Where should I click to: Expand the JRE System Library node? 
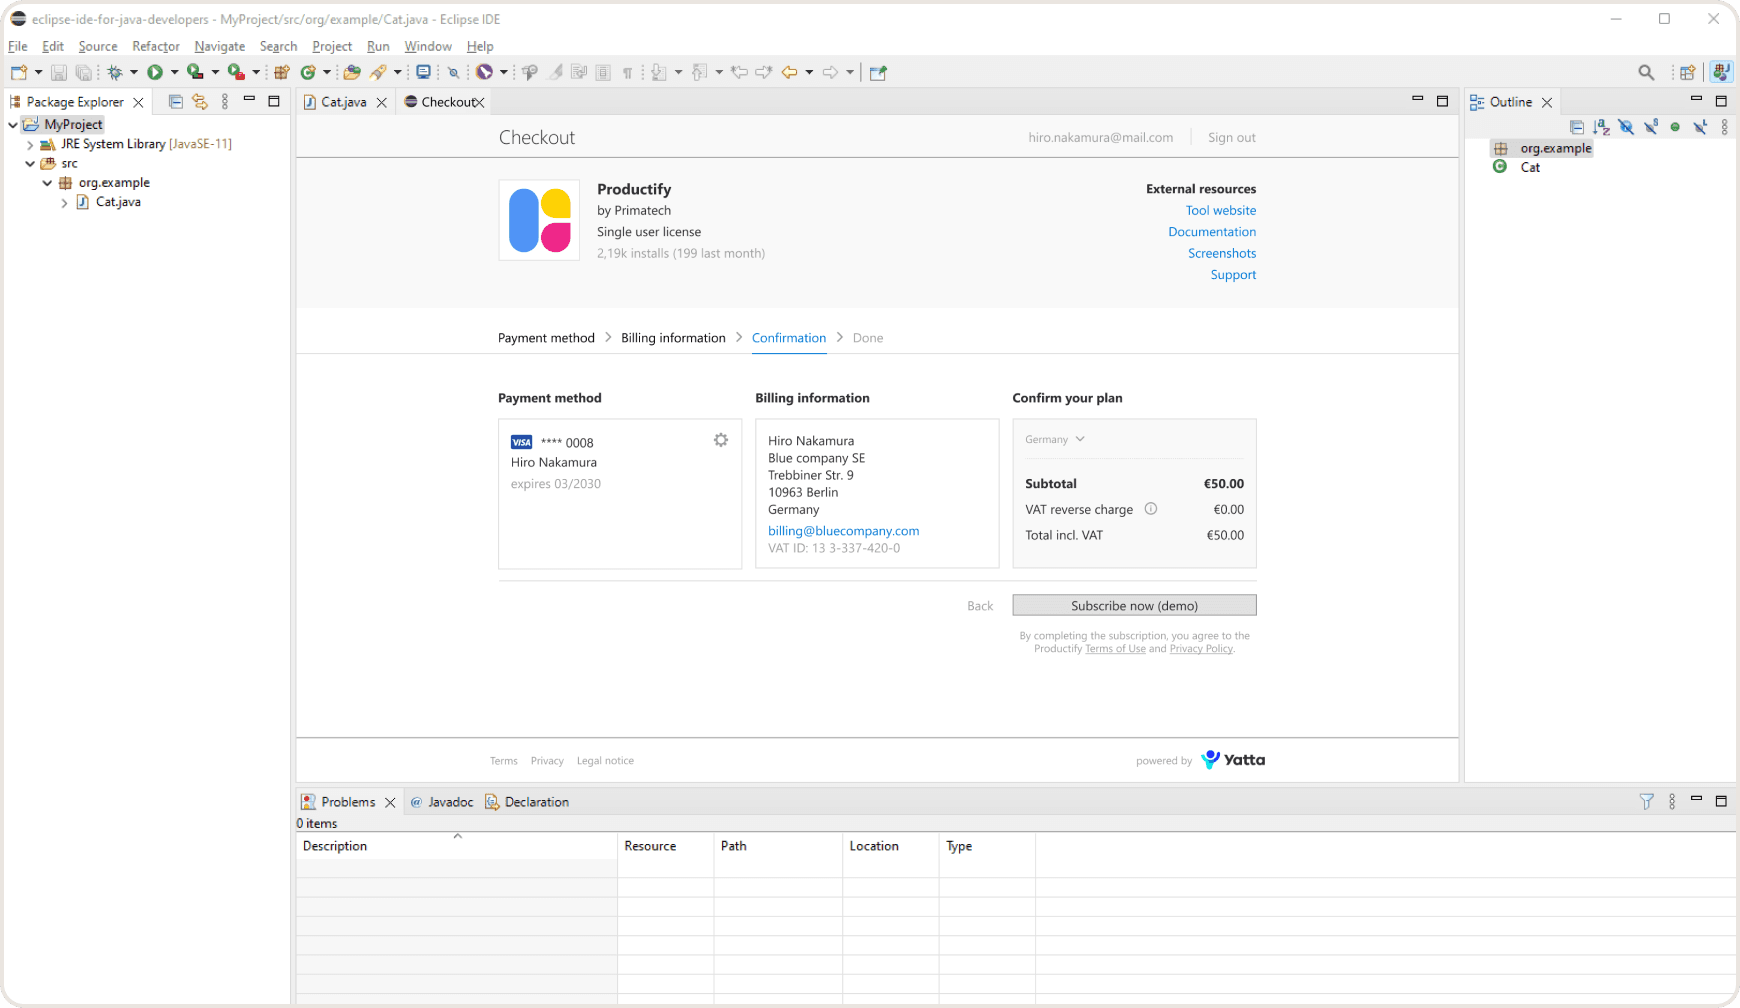click(x=30, y=145)
